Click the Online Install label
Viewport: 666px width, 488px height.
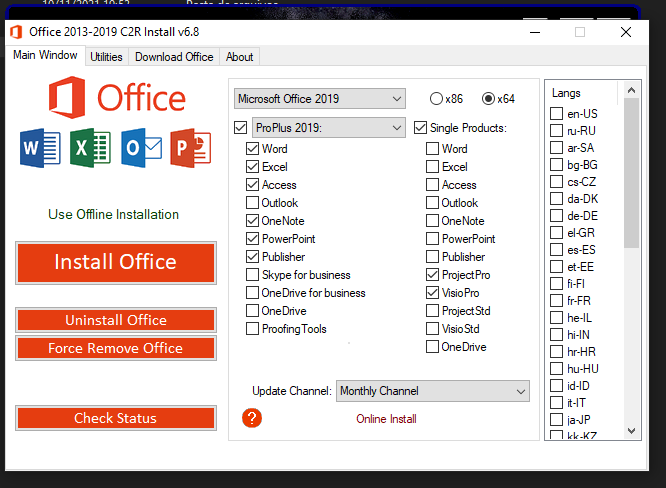click(386, 419)
